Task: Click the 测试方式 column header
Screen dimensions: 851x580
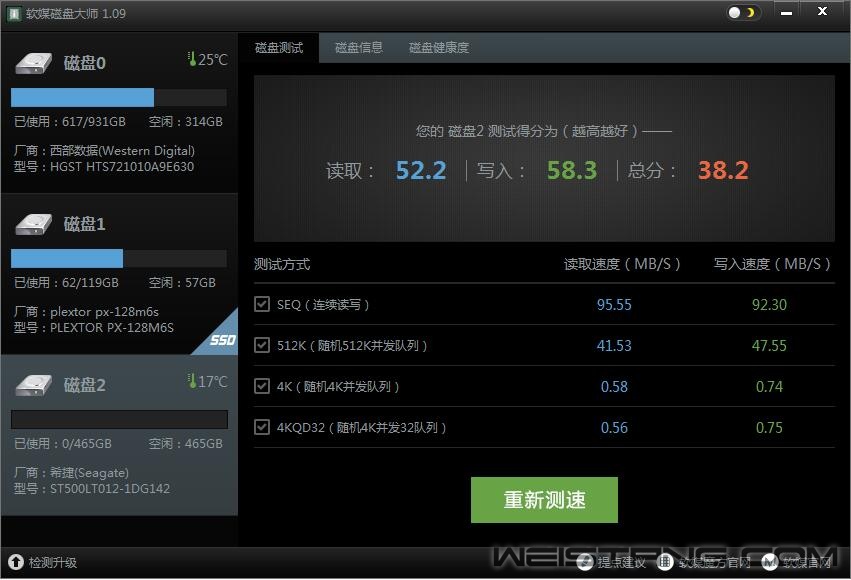Action: [x=282, y=264]
